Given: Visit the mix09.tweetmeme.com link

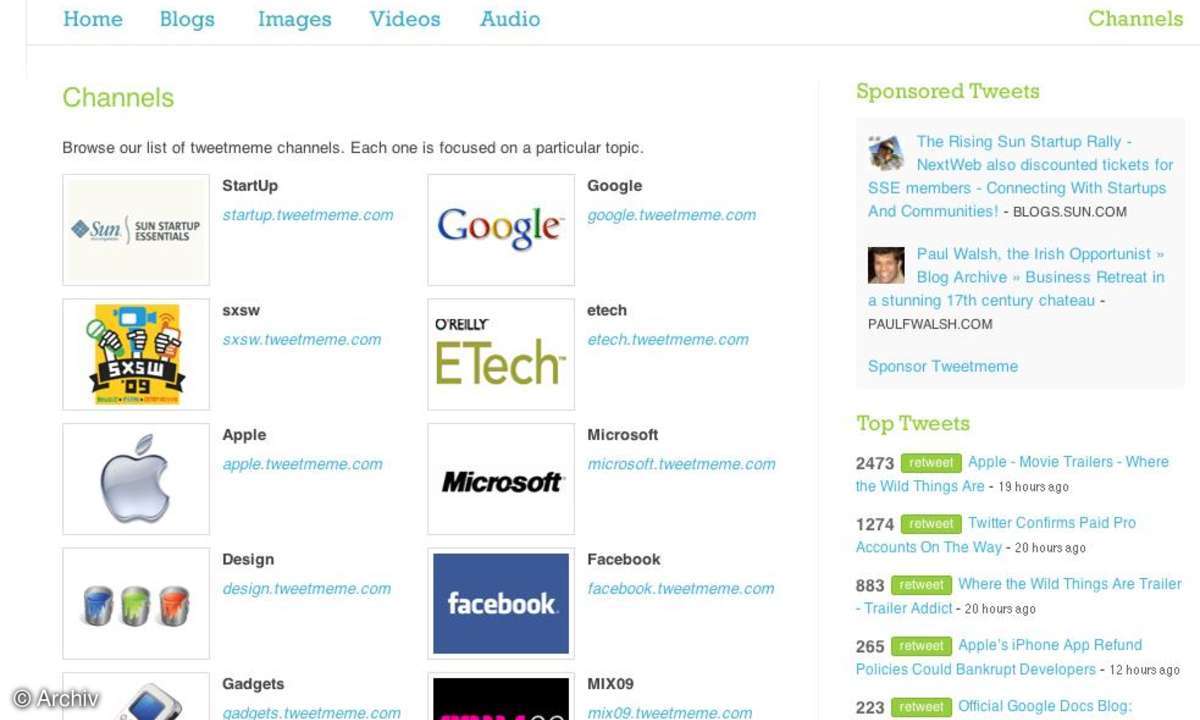Looking at the screenshot, I should click(670, 713).
